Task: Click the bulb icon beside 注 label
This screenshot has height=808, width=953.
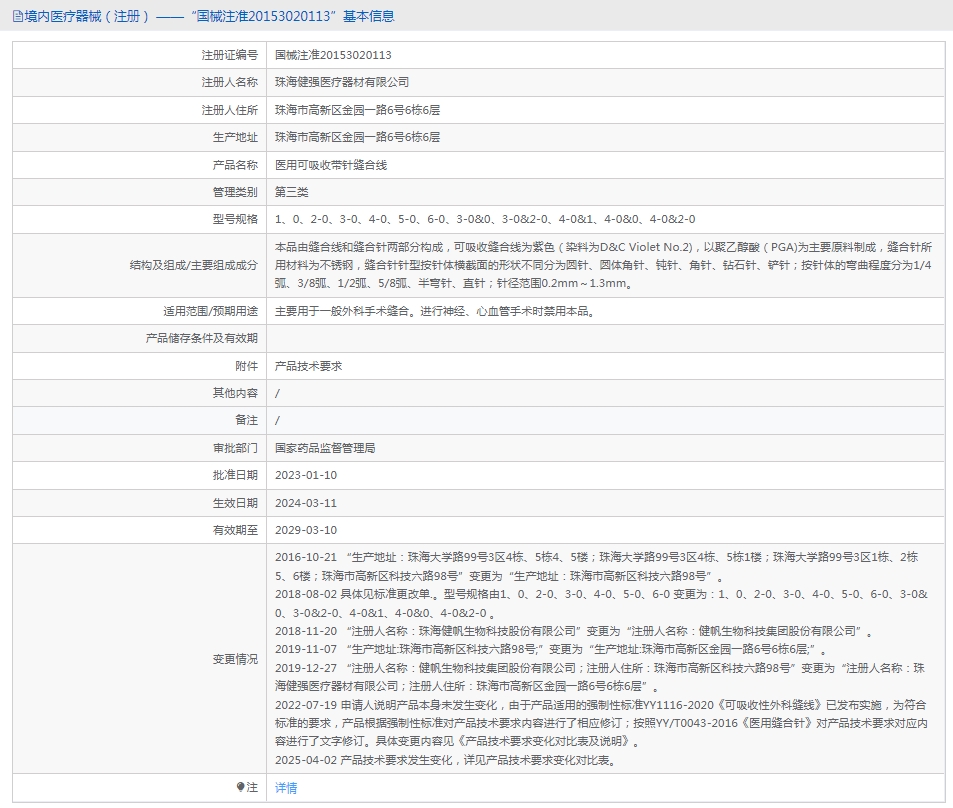Action: pos(241,787)
